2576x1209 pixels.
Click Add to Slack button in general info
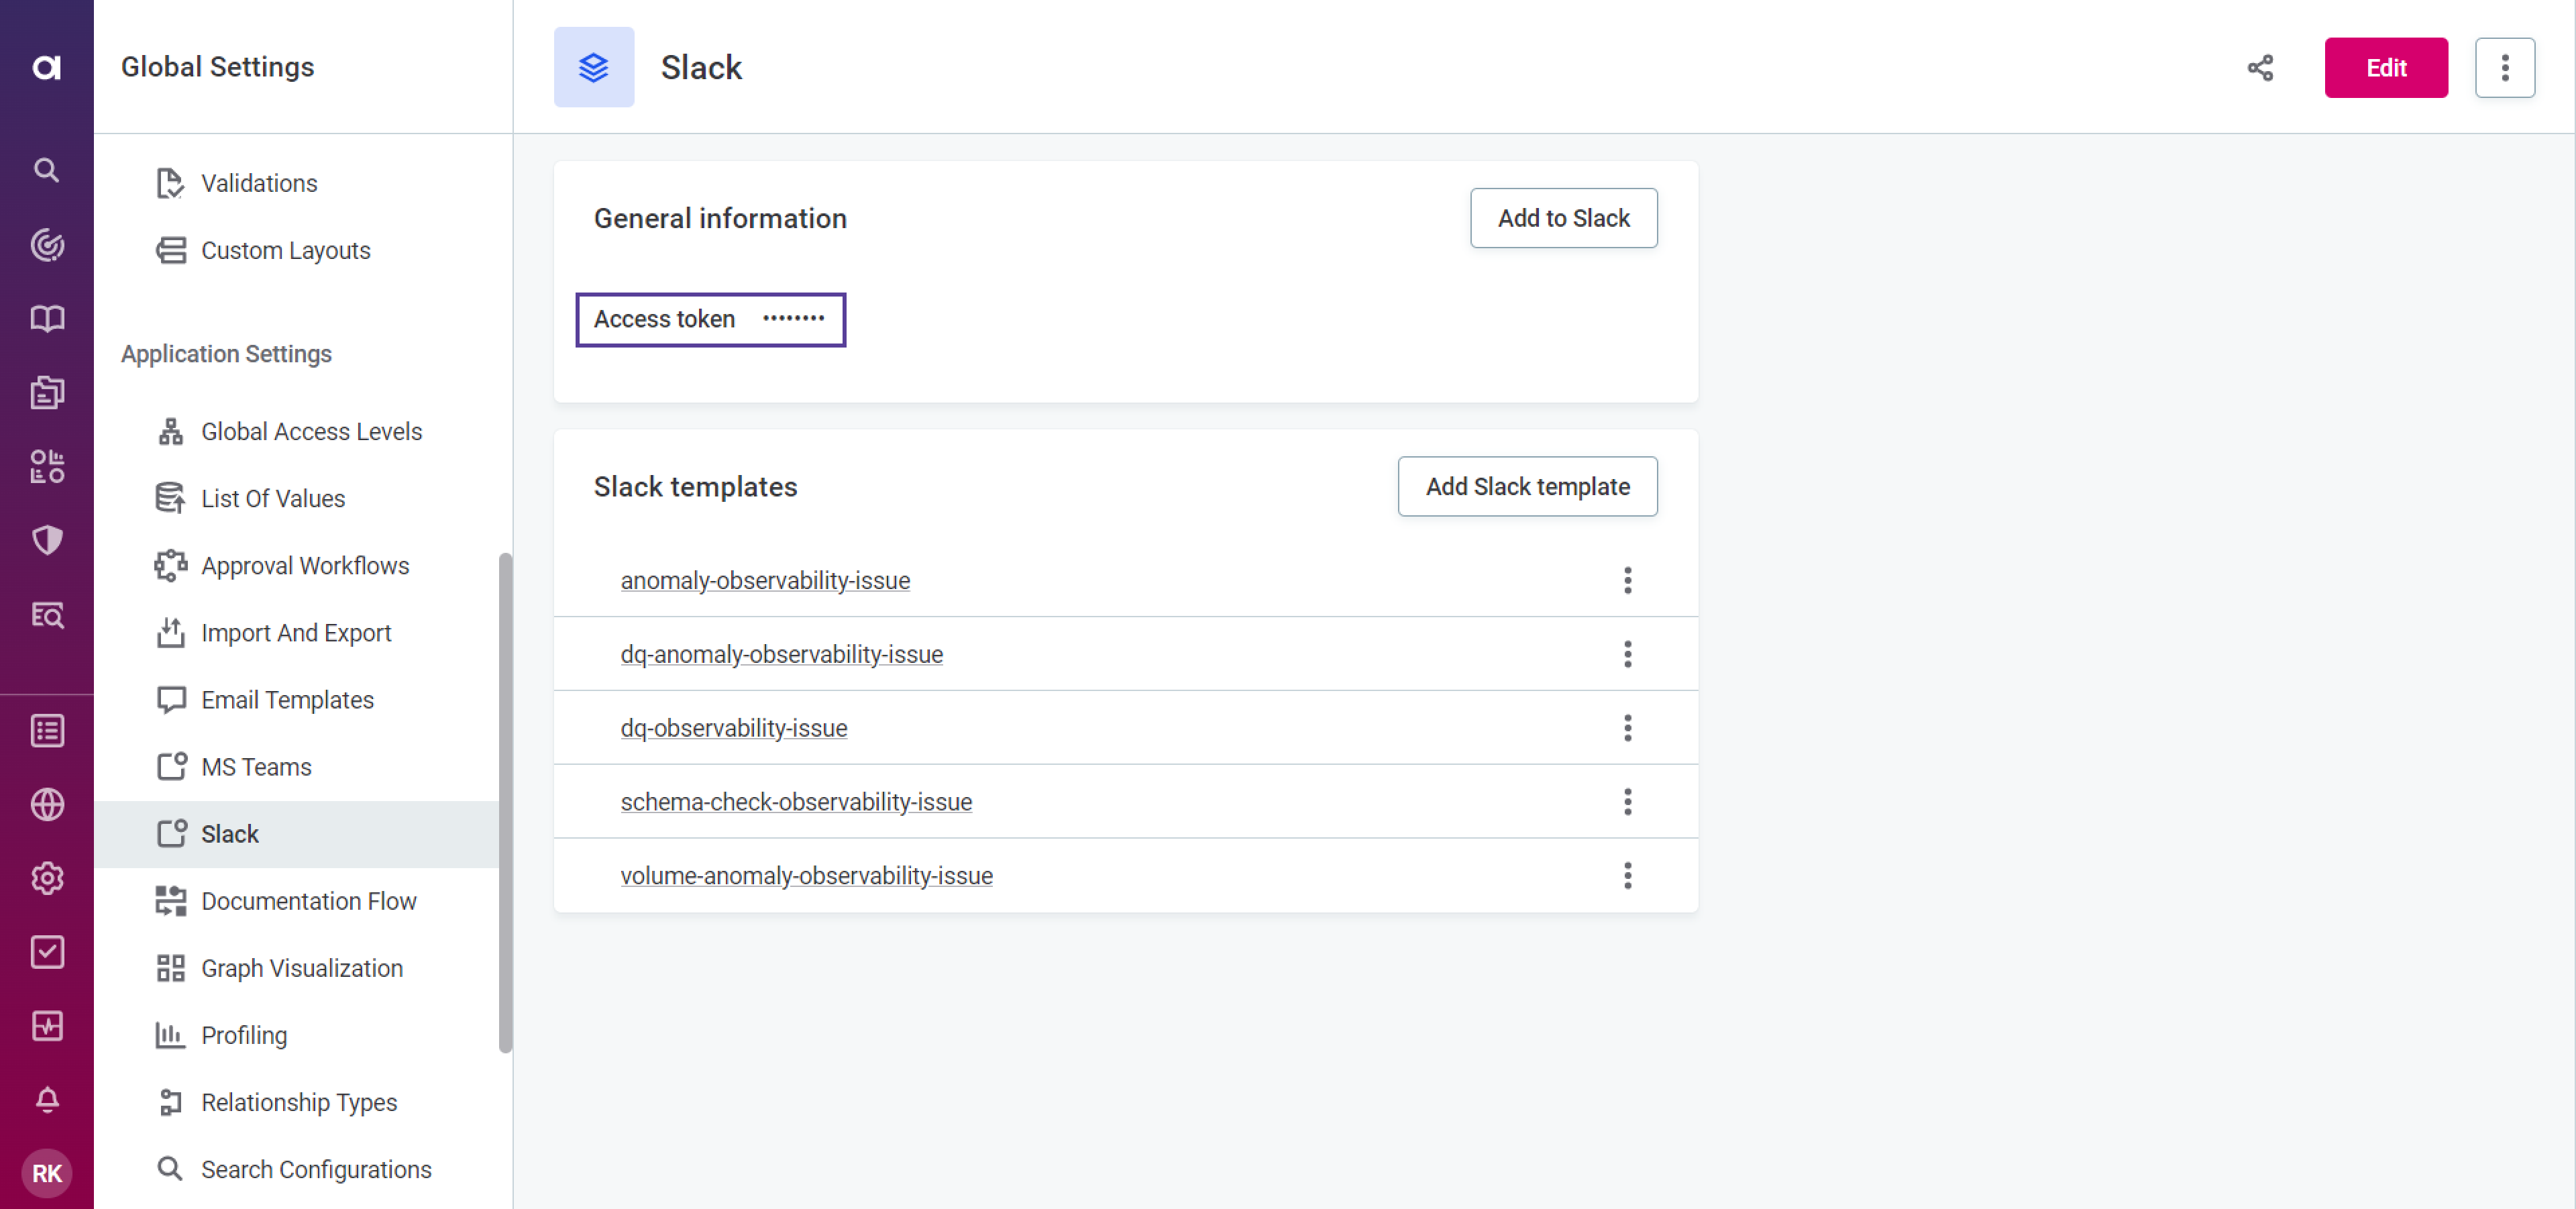1562,215
